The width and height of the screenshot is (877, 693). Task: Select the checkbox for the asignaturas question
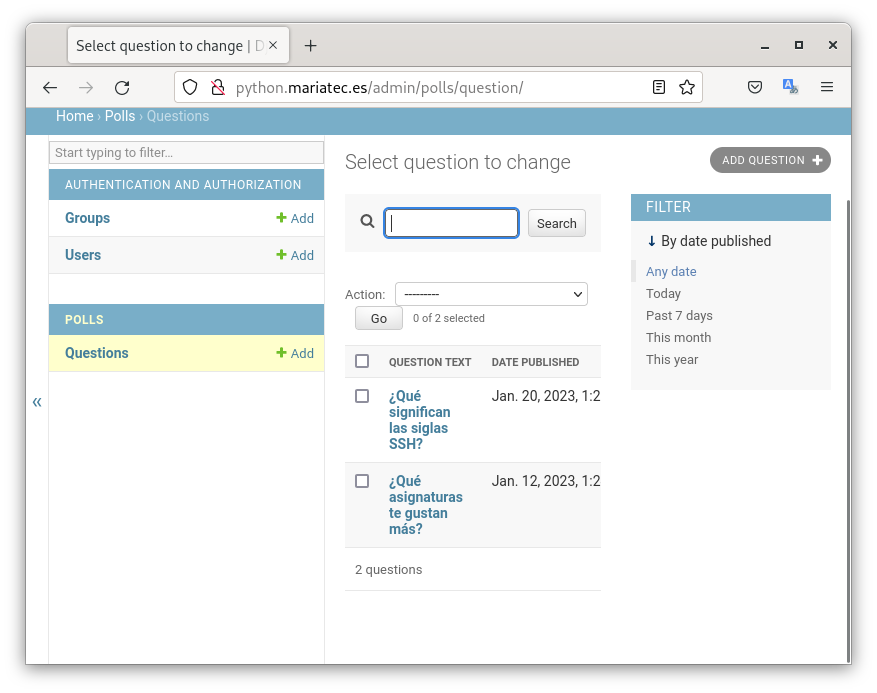(x=362, y=481)
